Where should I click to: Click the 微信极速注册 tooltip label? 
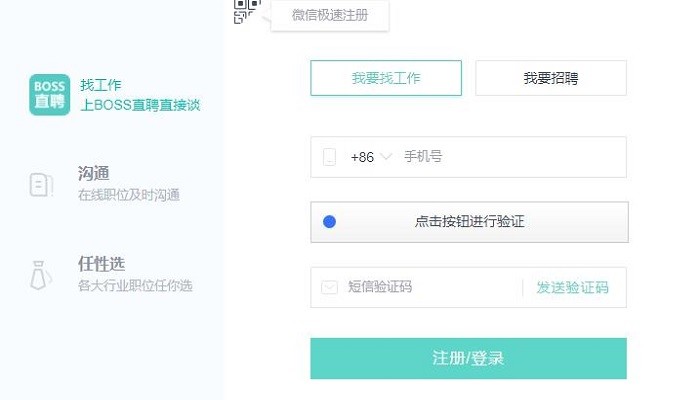coord(329,15)
